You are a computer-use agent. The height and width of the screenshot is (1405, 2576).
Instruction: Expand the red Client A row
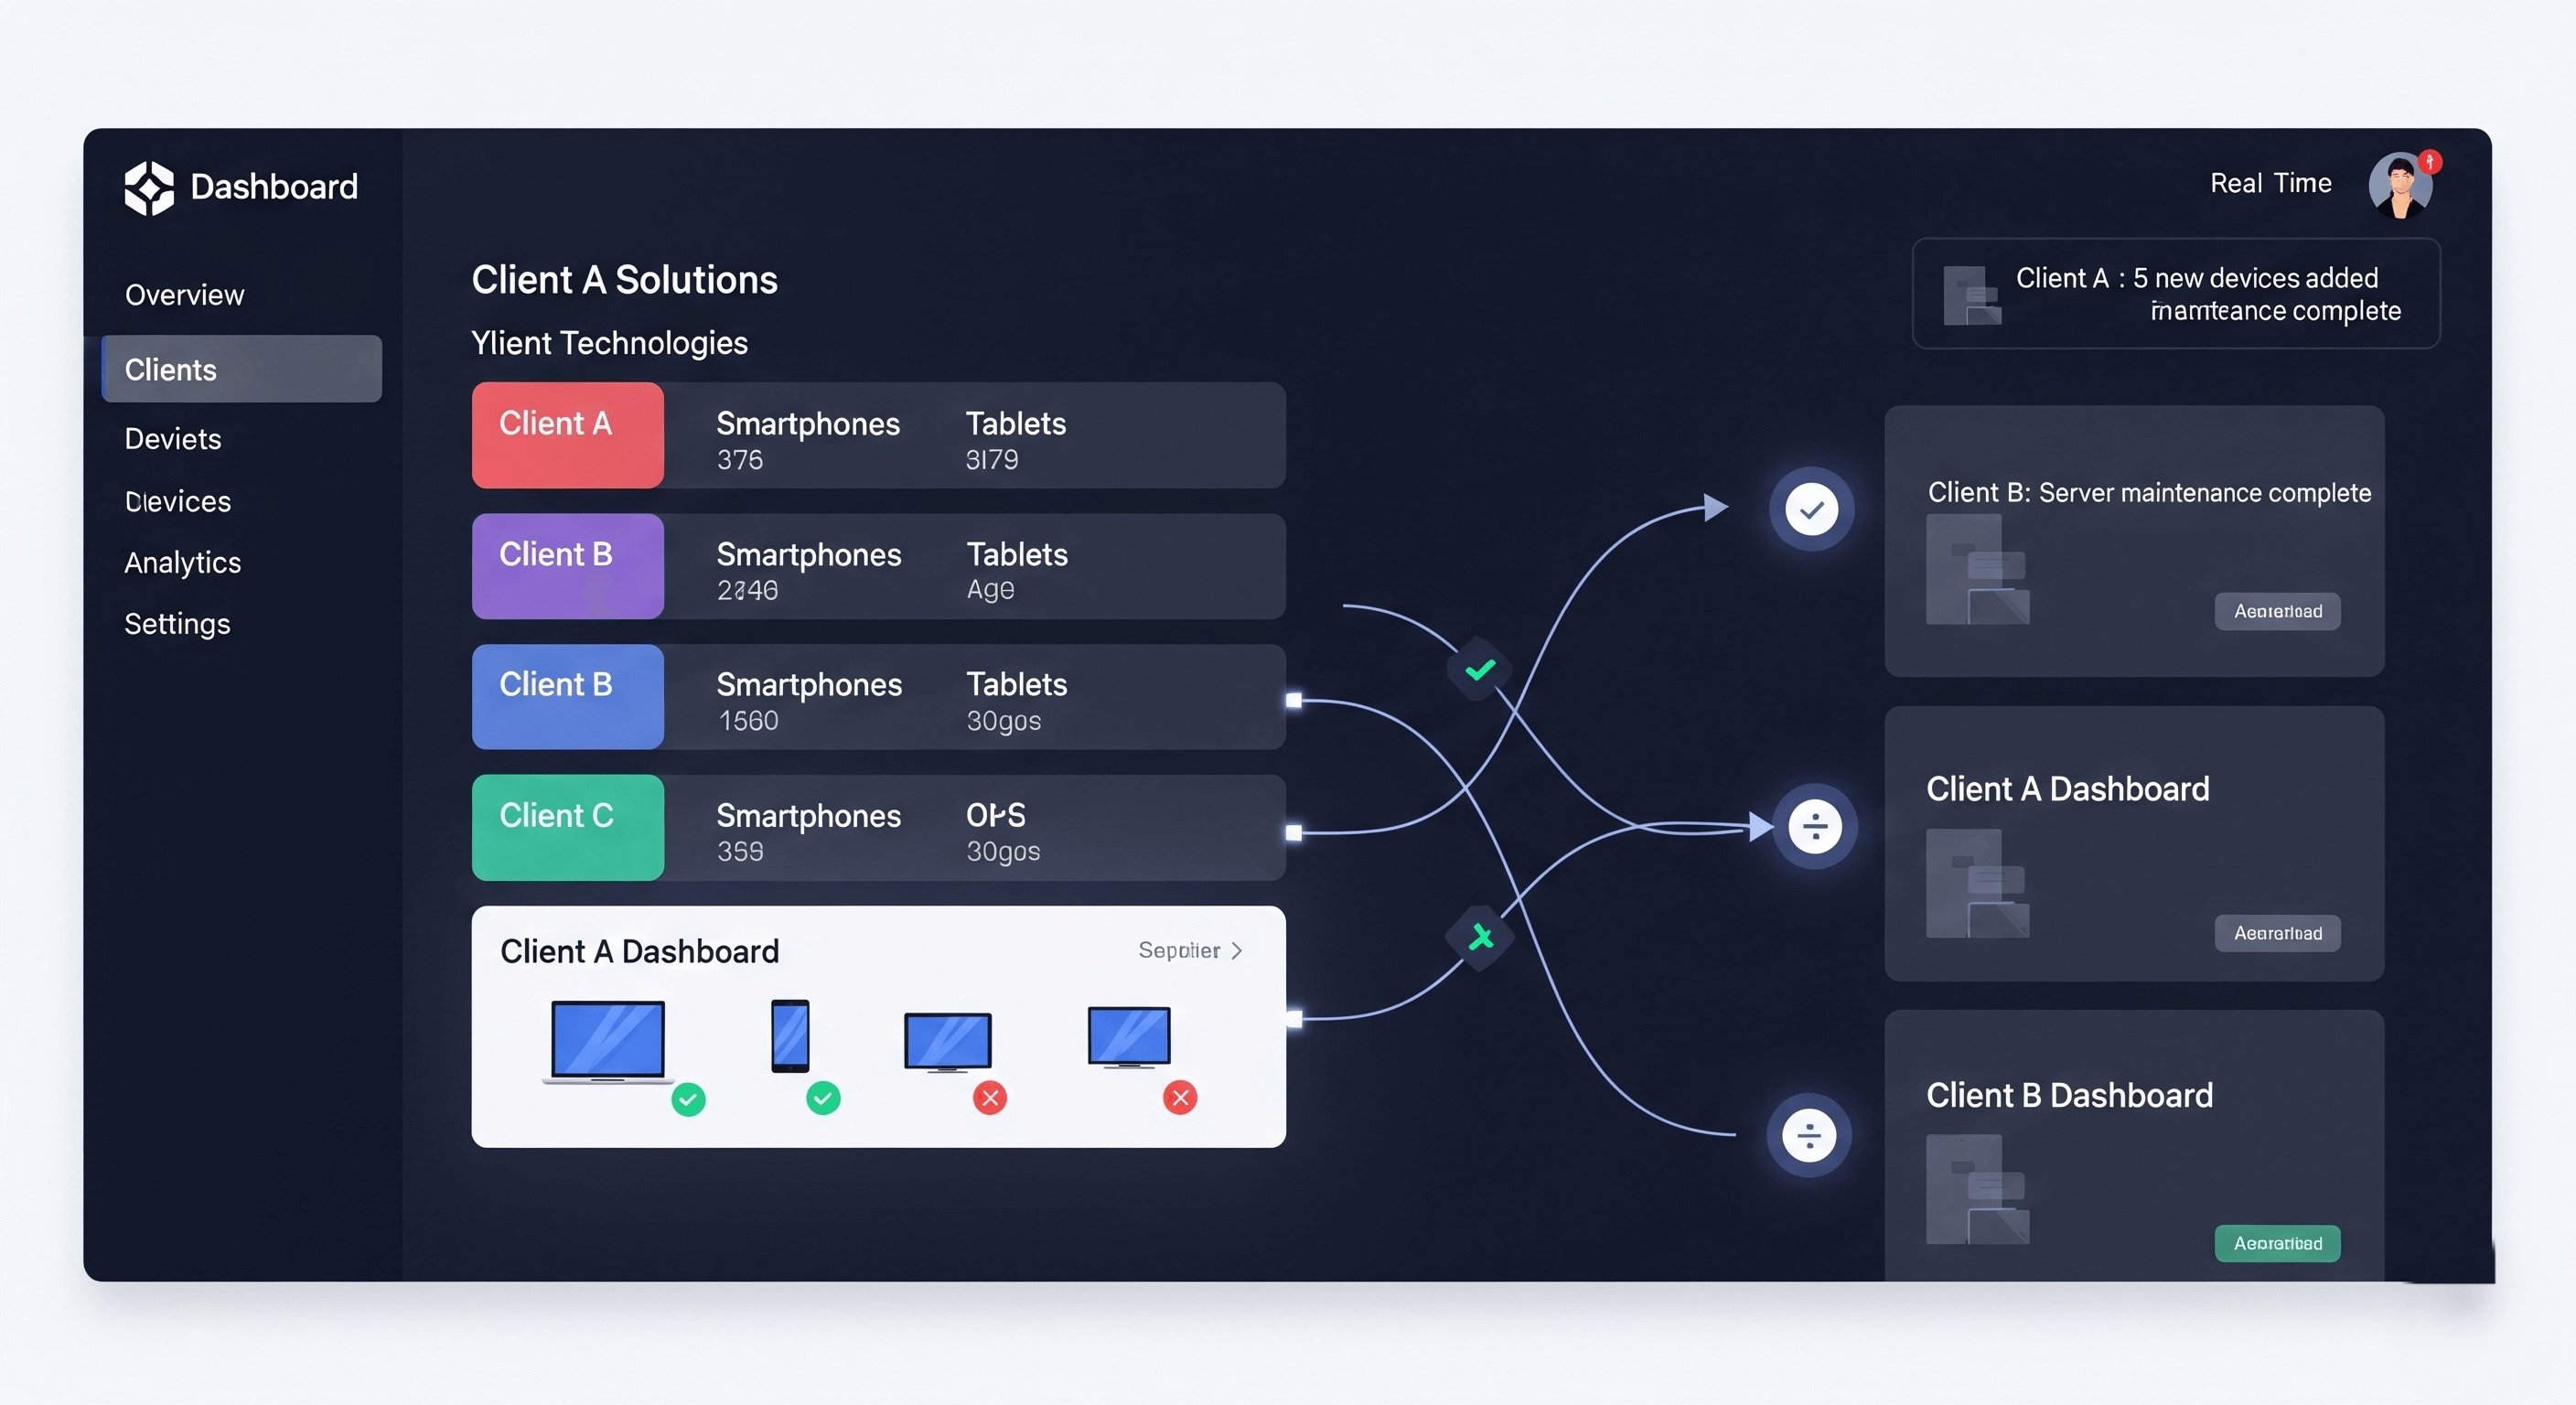pyautogui.click(x=878, y=435)
